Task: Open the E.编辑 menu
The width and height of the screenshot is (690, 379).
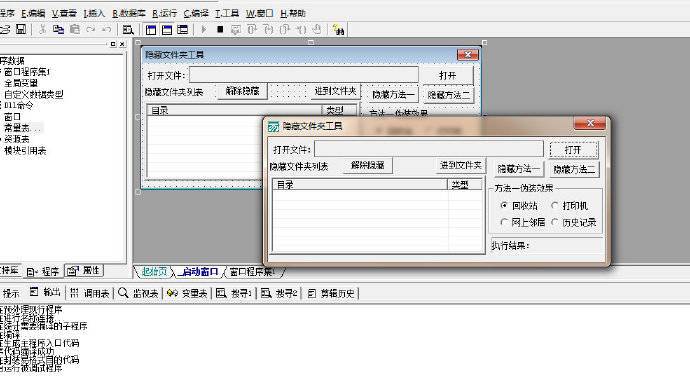Action: tap(33, 14)
